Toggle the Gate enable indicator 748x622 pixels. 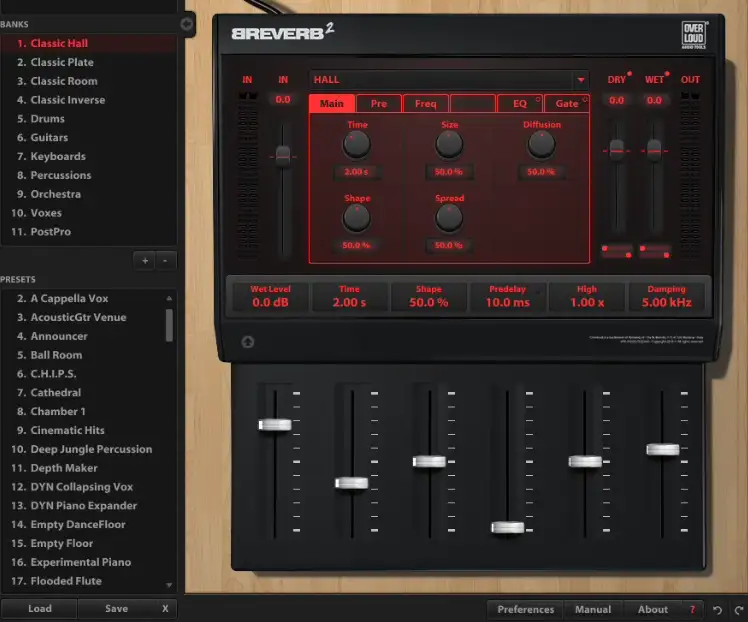click(x=585, y=99)
